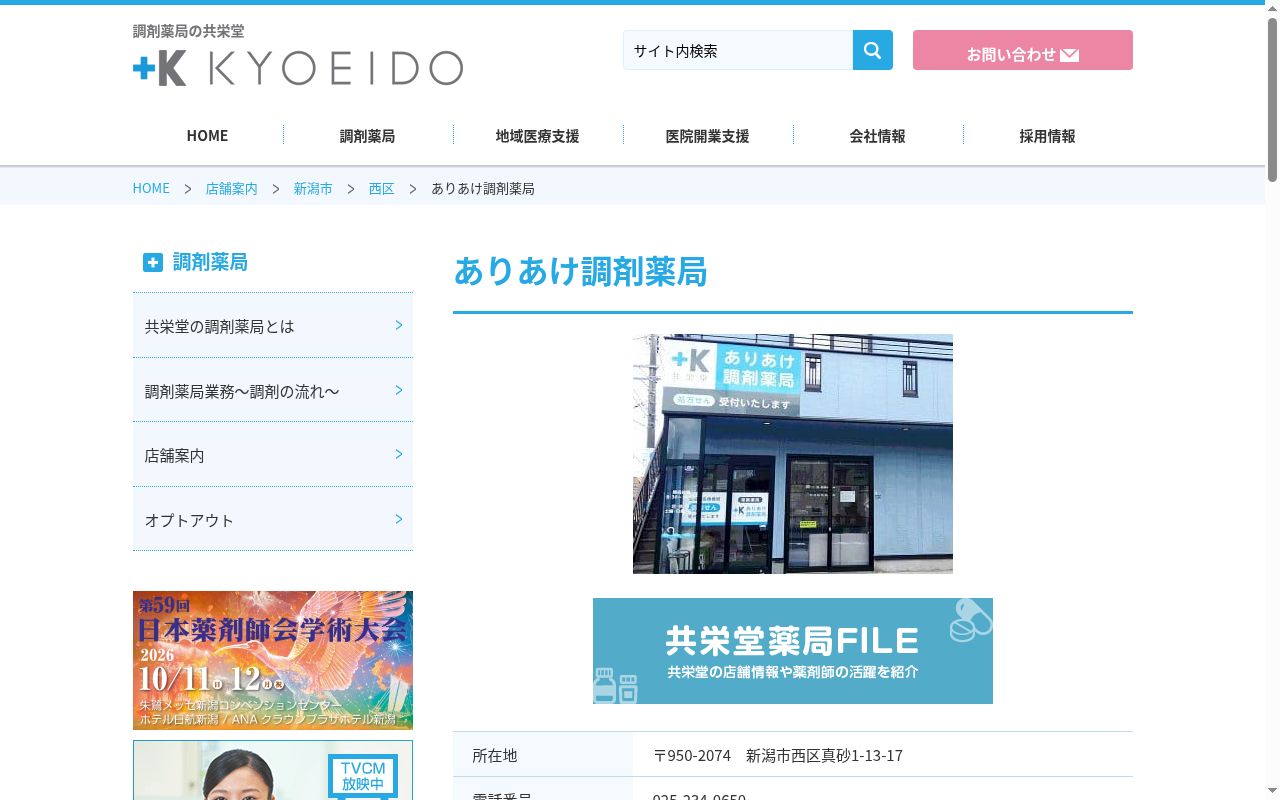Go to 新潟市 breadcrumb link
This screenshot has height=800, width=1280.
coord(313,188)
